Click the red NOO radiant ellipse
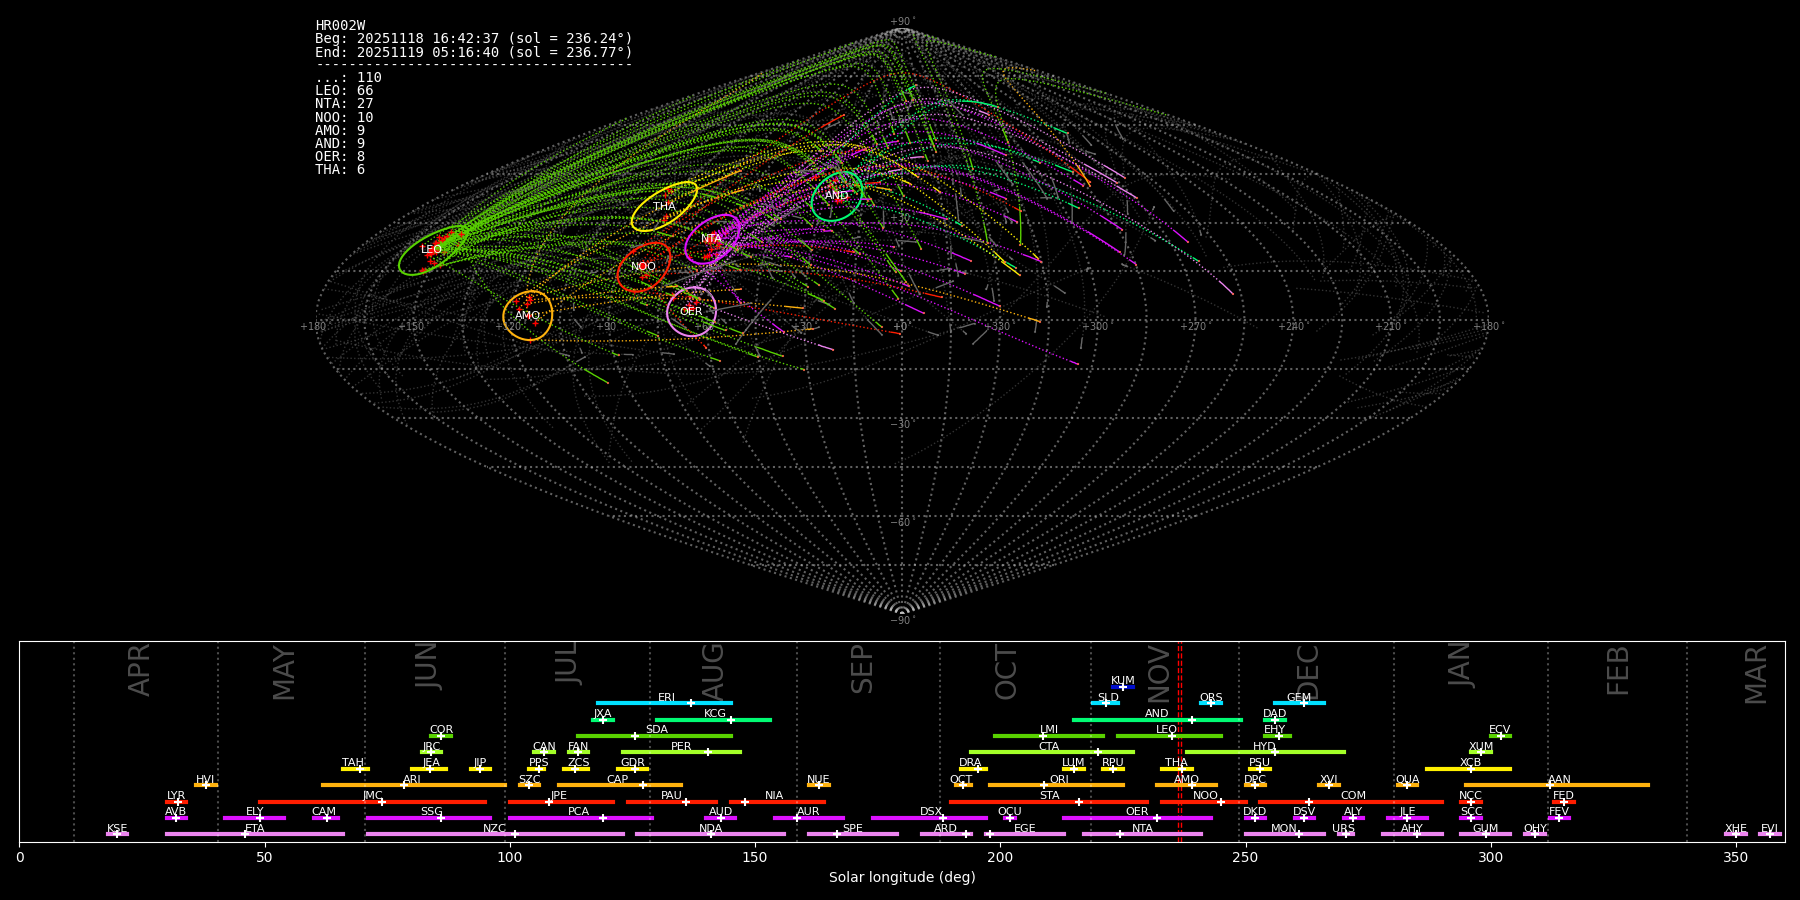The image size is (1800, 900). coord(644,267)
